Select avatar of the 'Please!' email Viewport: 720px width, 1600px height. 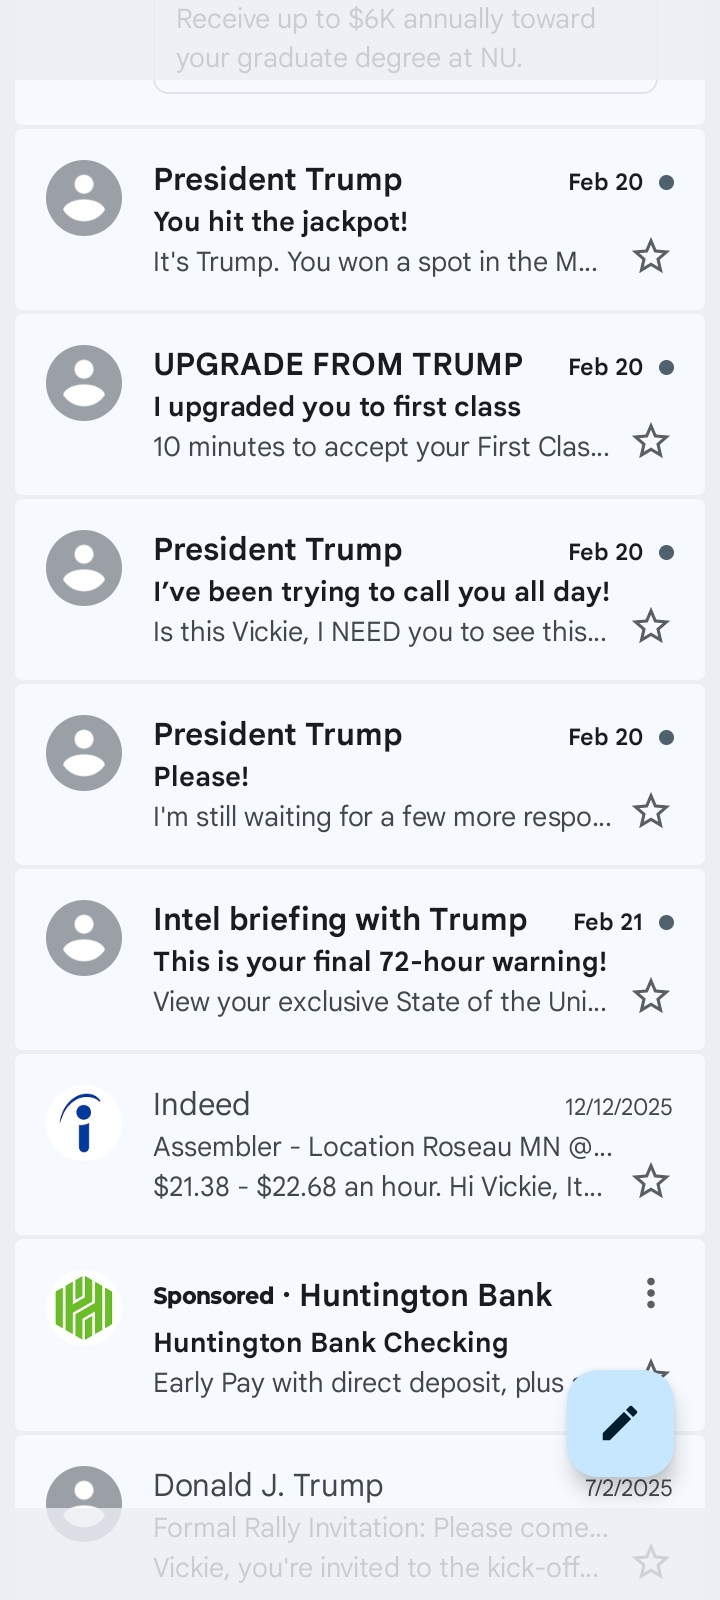(x=84, y=753)
